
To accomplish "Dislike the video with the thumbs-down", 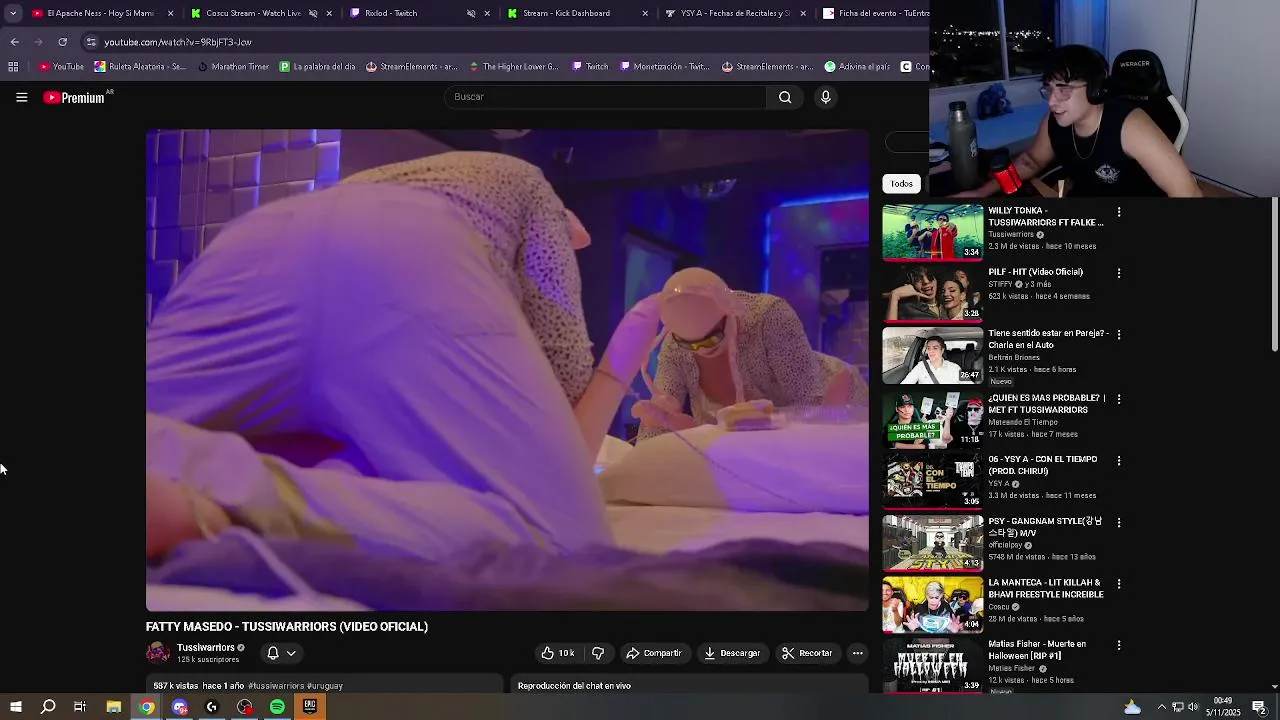I will (598, 653).
